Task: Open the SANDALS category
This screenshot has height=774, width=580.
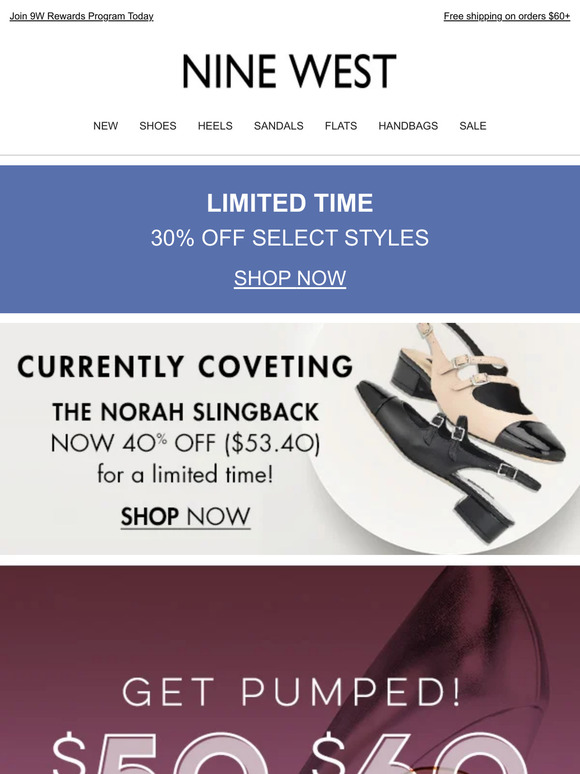Action: [278, 126]
